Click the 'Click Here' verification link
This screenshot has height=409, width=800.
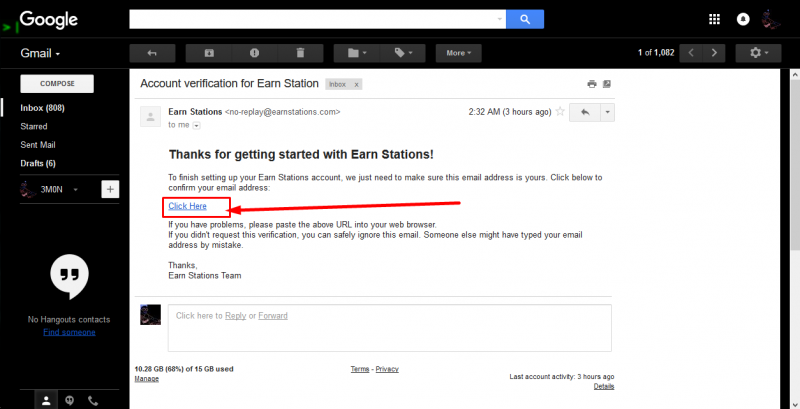[187, 206]
